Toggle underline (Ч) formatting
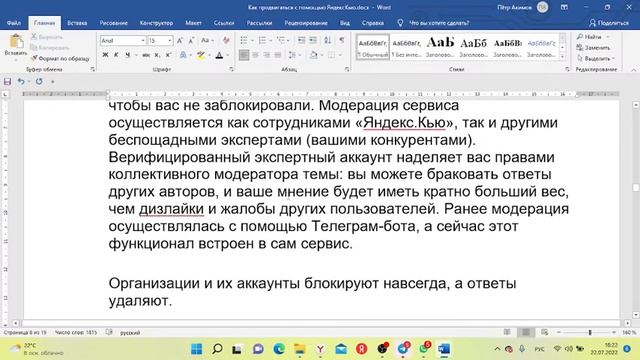The image size is (640, 360). [127, 55]
